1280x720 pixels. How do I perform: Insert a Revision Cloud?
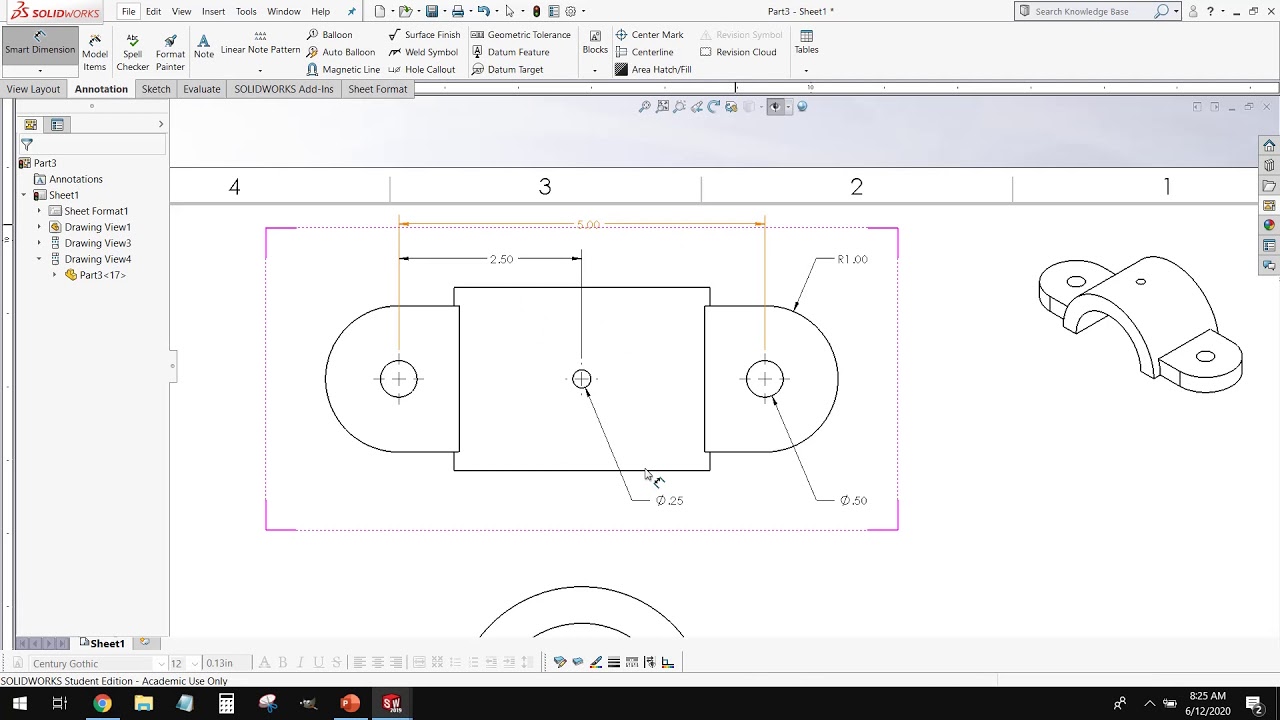(x=738, y=52)
